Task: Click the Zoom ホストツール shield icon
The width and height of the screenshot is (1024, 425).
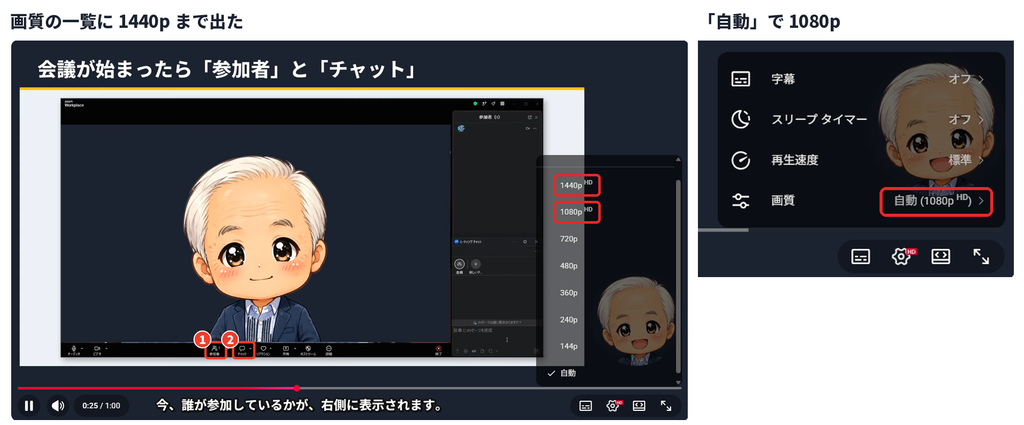Action: [x=308, y=348]
